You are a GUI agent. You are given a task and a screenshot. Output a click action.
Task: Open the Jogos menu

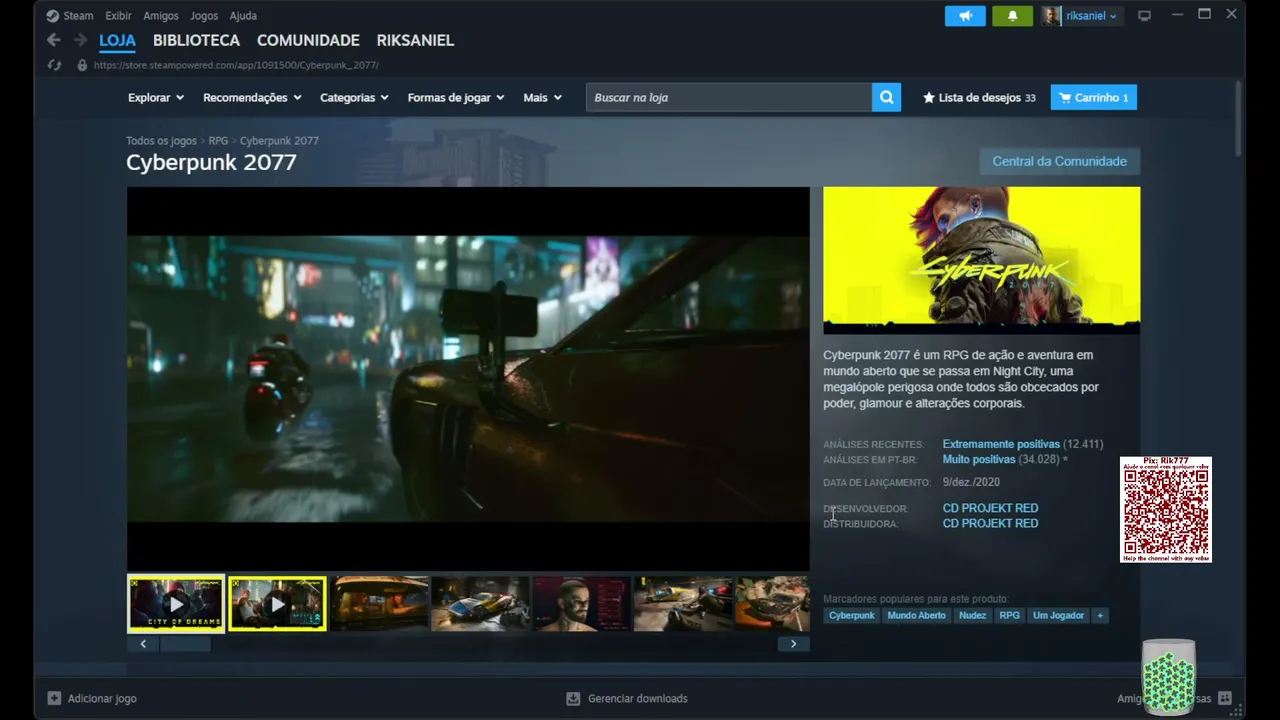point(204,15)
